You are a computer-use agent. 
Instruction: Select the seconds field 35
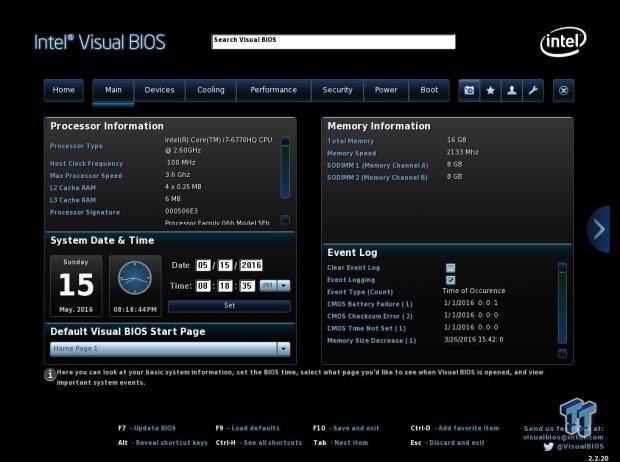pyautogui.click(x=247, y=286)
